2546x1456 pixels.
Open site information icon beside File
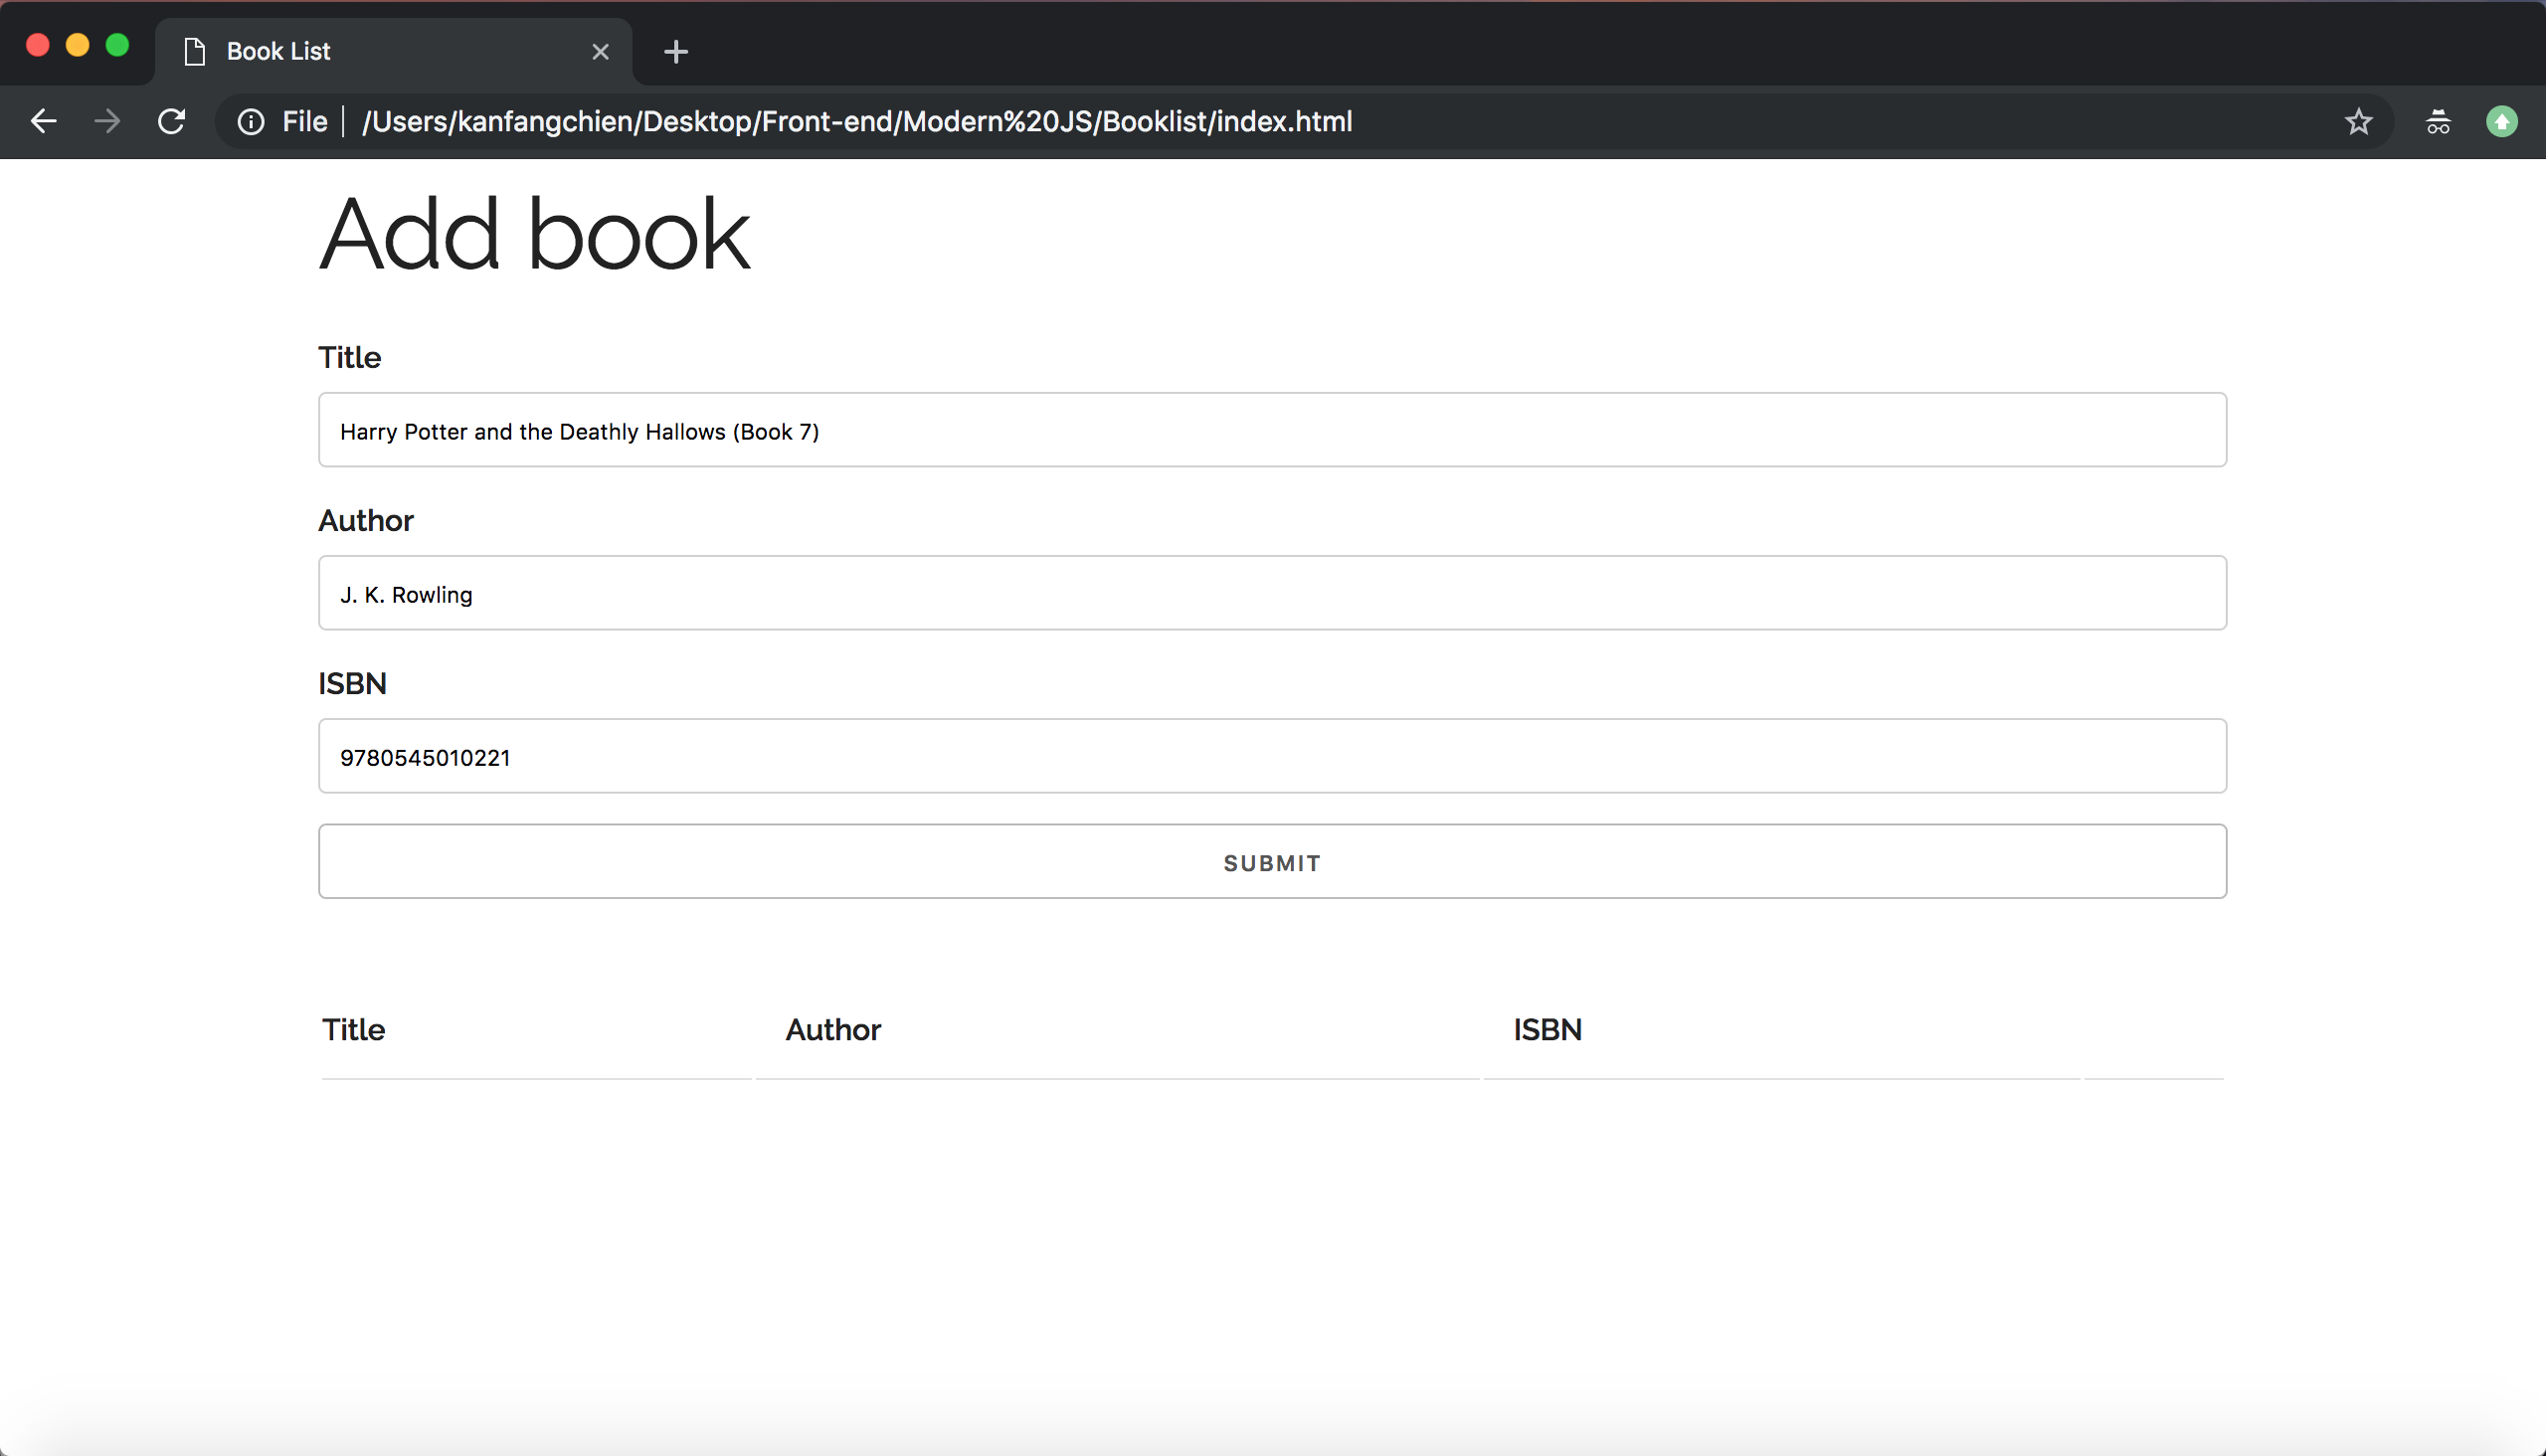[251, 121]
